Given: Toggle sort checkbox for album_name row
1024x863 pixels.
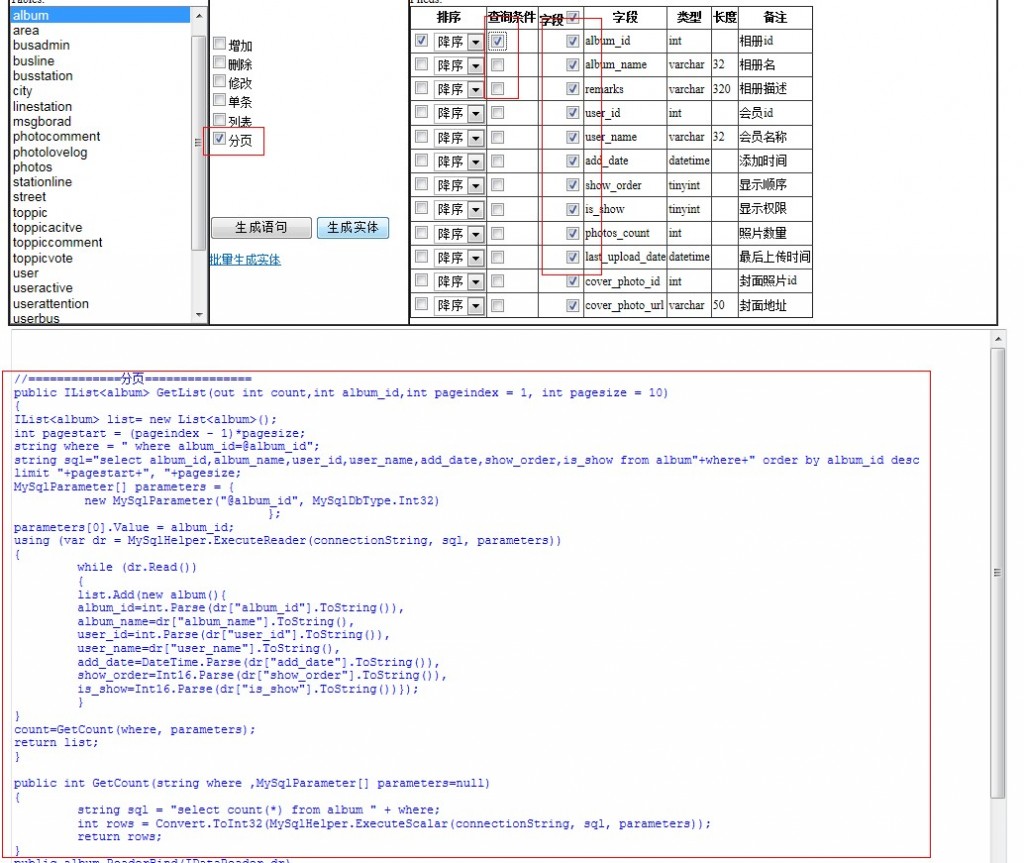Looking at the screenshot, I should pyautogui.click(x=421, y=64).
